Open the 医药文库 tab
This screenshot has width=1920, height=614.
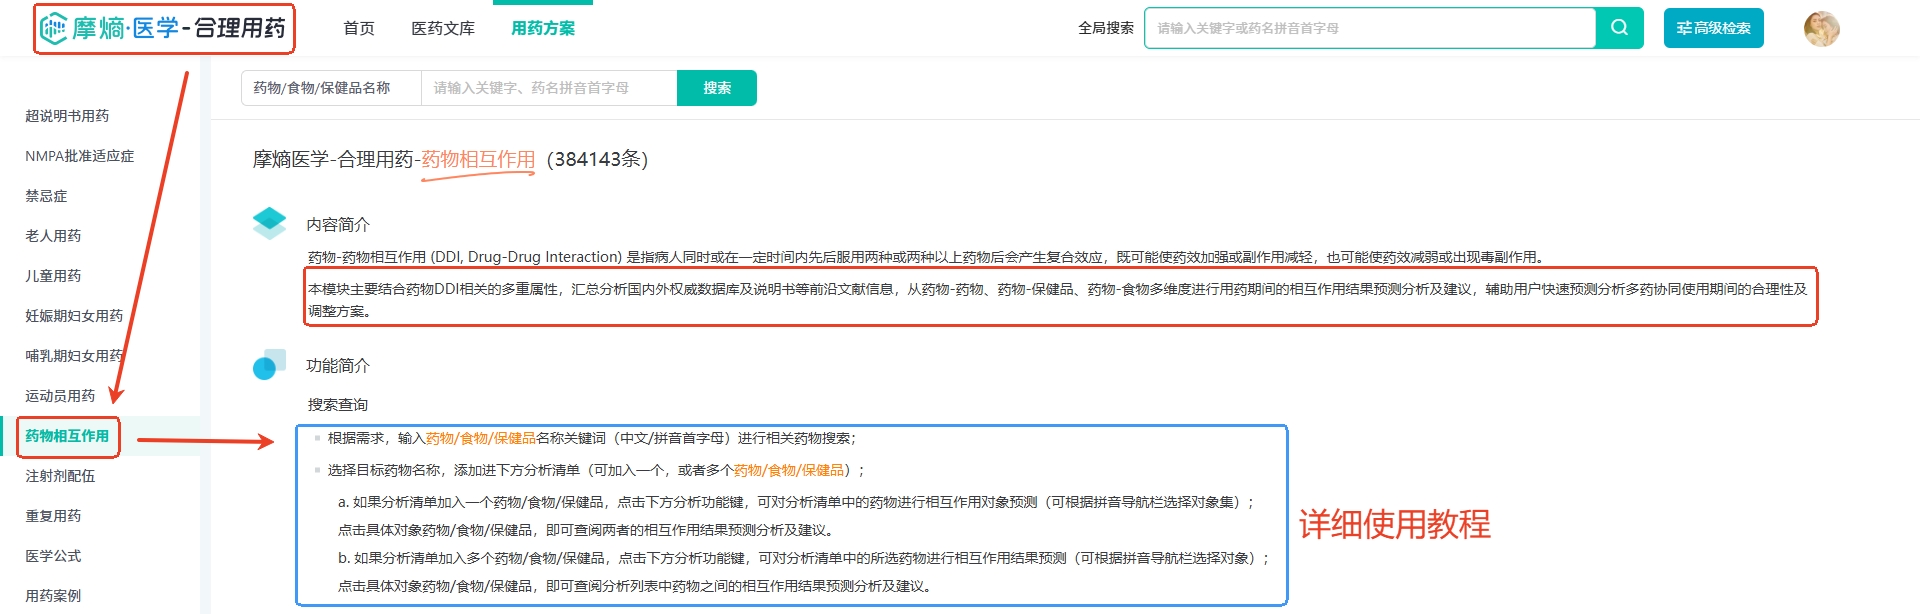pyautogui.click(x=443, y=28)
